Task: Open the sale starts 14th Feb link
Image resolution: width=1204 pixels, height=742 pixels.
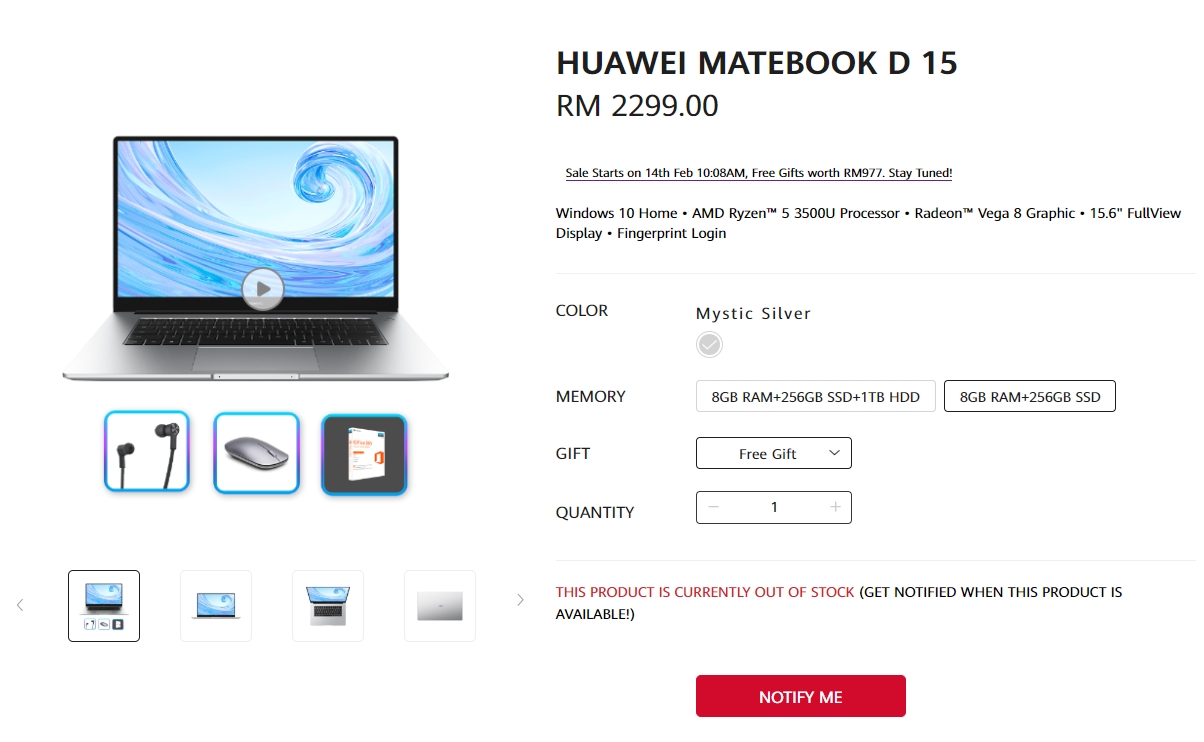Action: [759, 173]
